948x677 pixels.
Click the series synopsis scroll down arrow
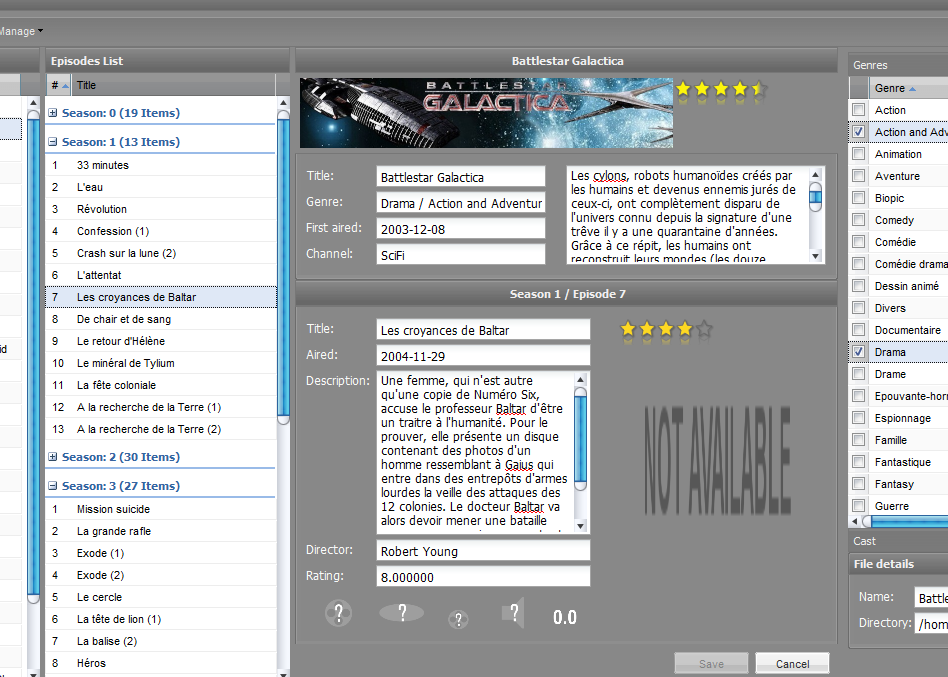[x=816, y=256]
